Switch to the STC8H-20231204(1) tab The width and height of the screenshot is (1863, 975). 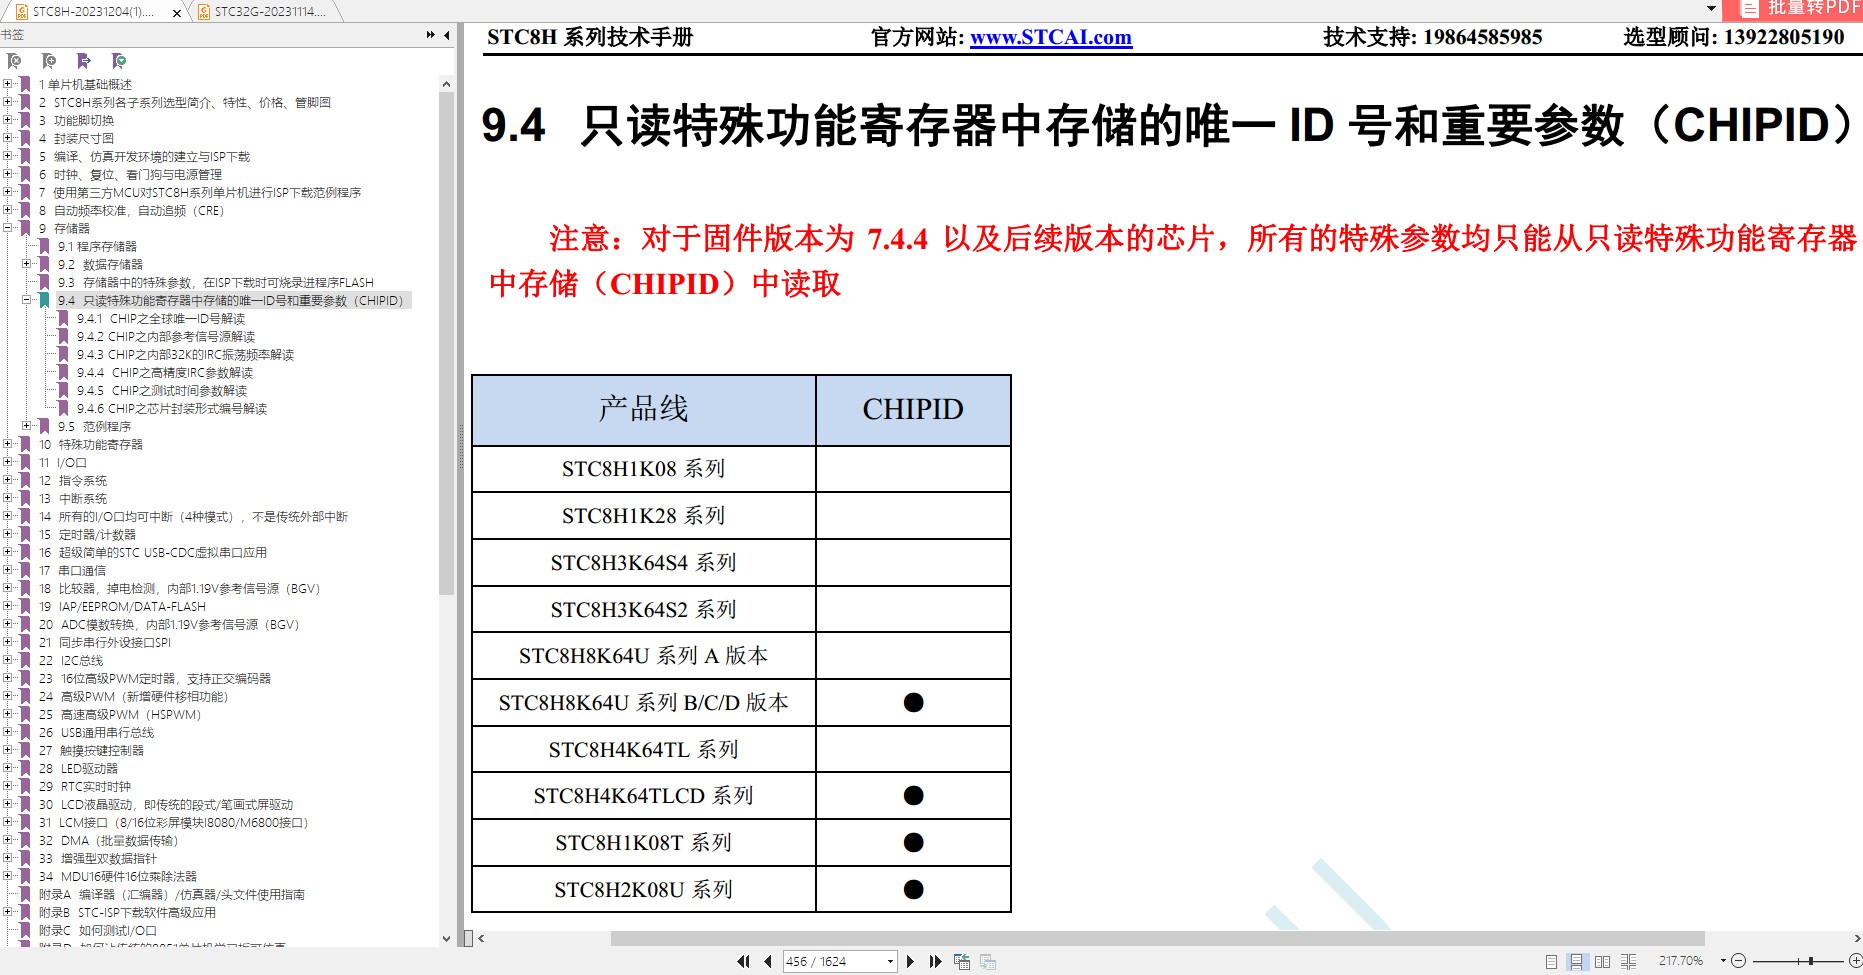pyautogui.click(x=93, y=12)
